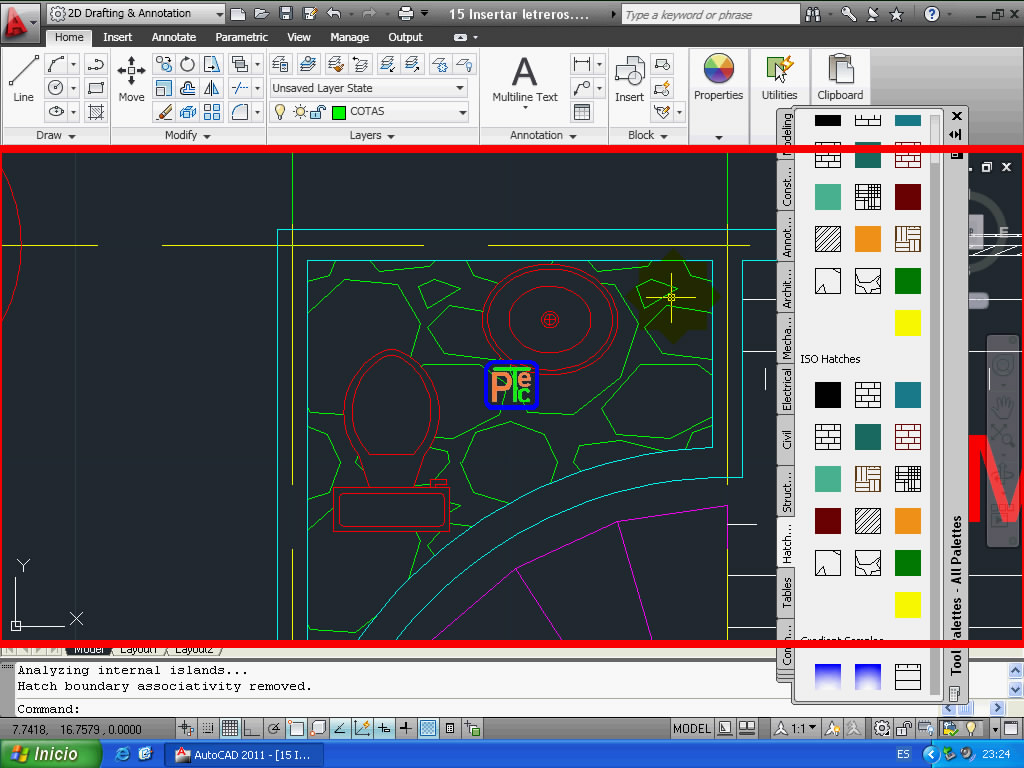The image size is (1024, 768).
Task: Click the Scale tool
Action: tap(164, 88)
